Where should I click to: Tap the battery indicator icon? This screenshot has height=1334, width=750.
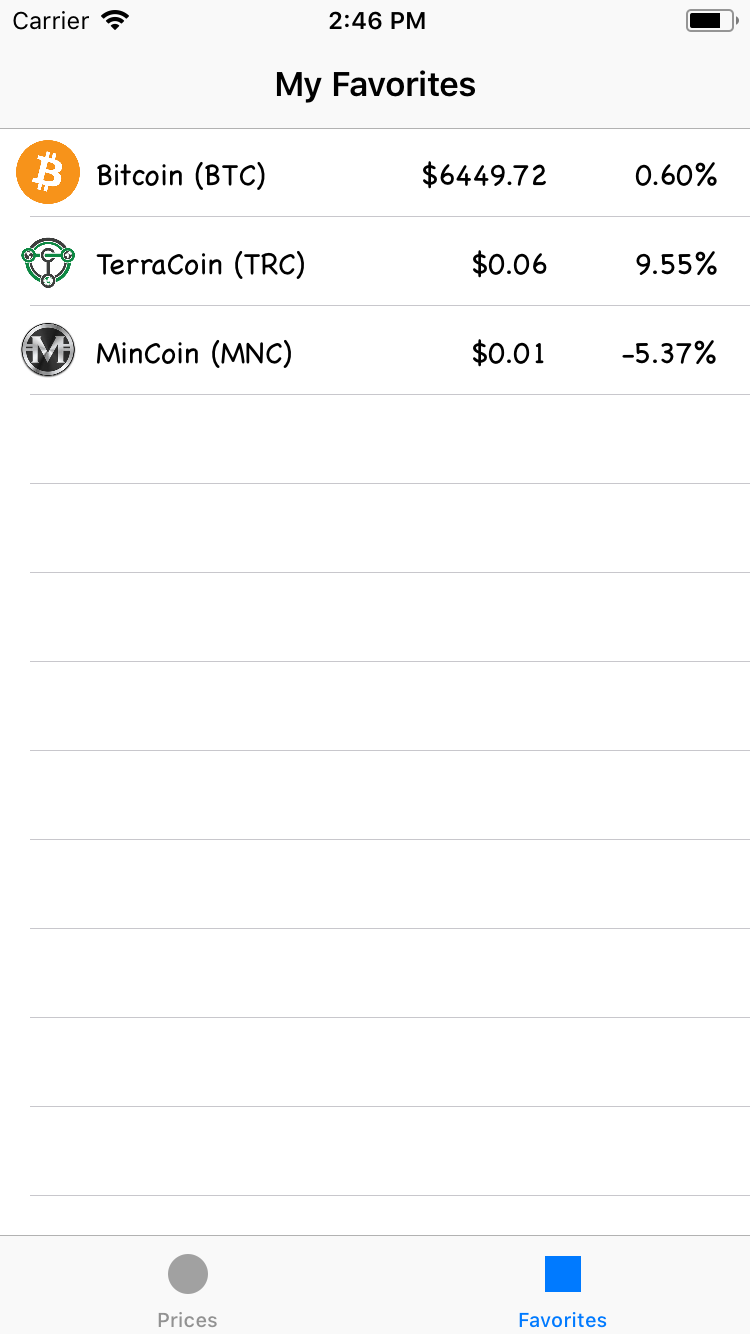pyautogui.click(x=710, y=21)
